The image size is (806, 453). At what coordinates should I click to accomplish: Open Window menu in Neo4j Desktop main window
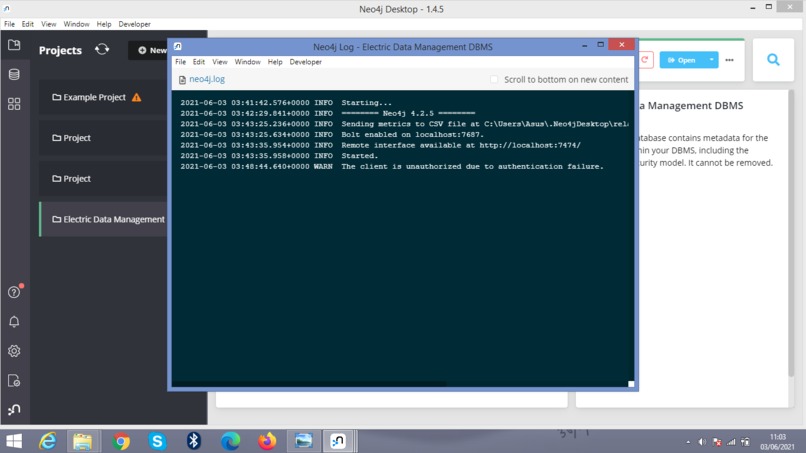click(x=76, y=24)
